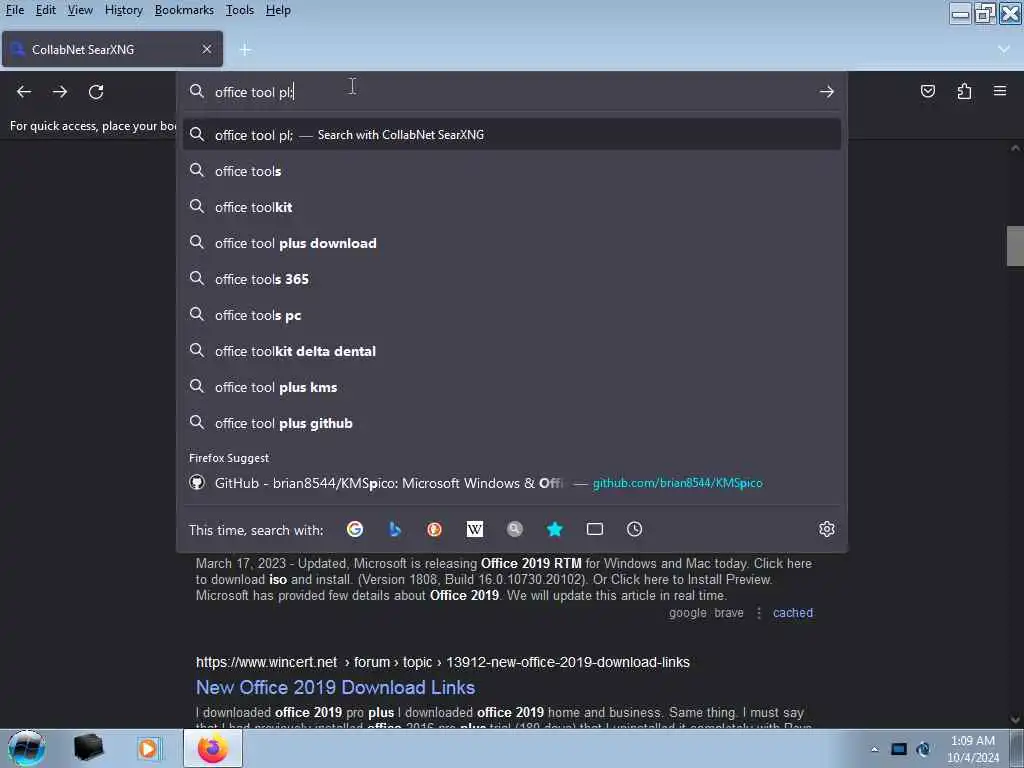Search this time with SearXNG magnifier

click(515, 529)
